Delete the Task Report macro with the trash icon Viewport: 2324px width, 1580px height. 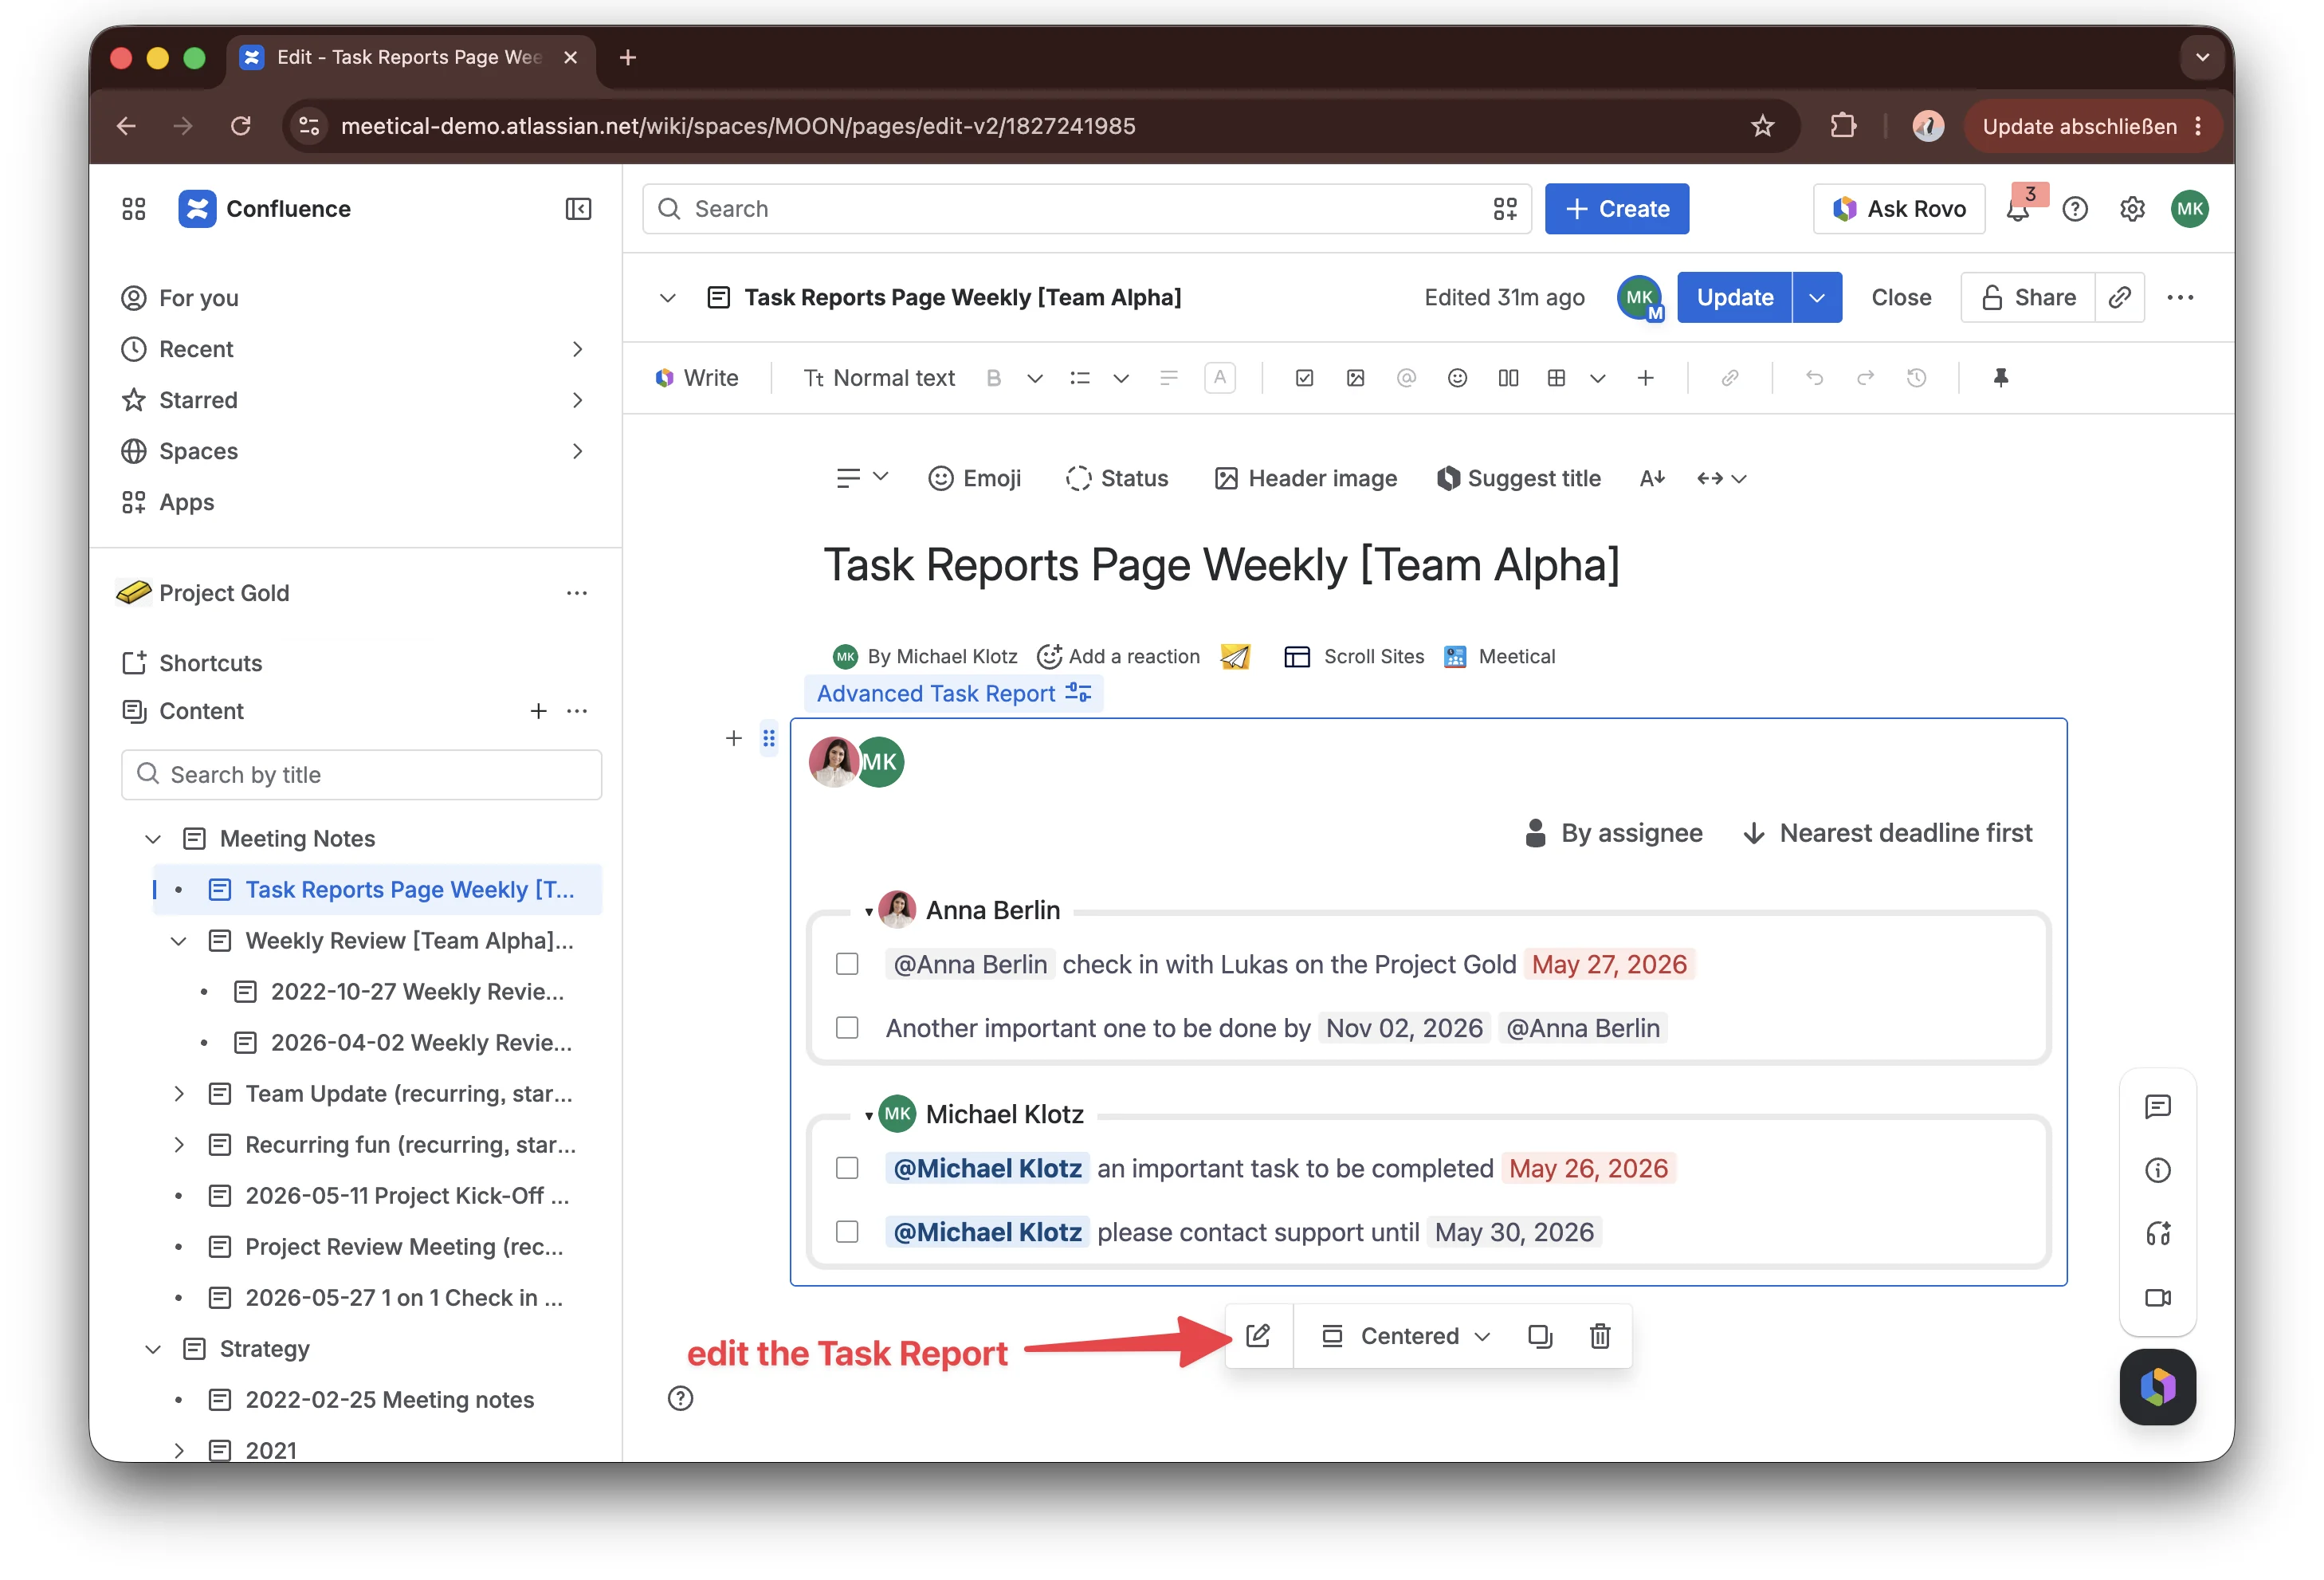(x=1600, y=1336)
